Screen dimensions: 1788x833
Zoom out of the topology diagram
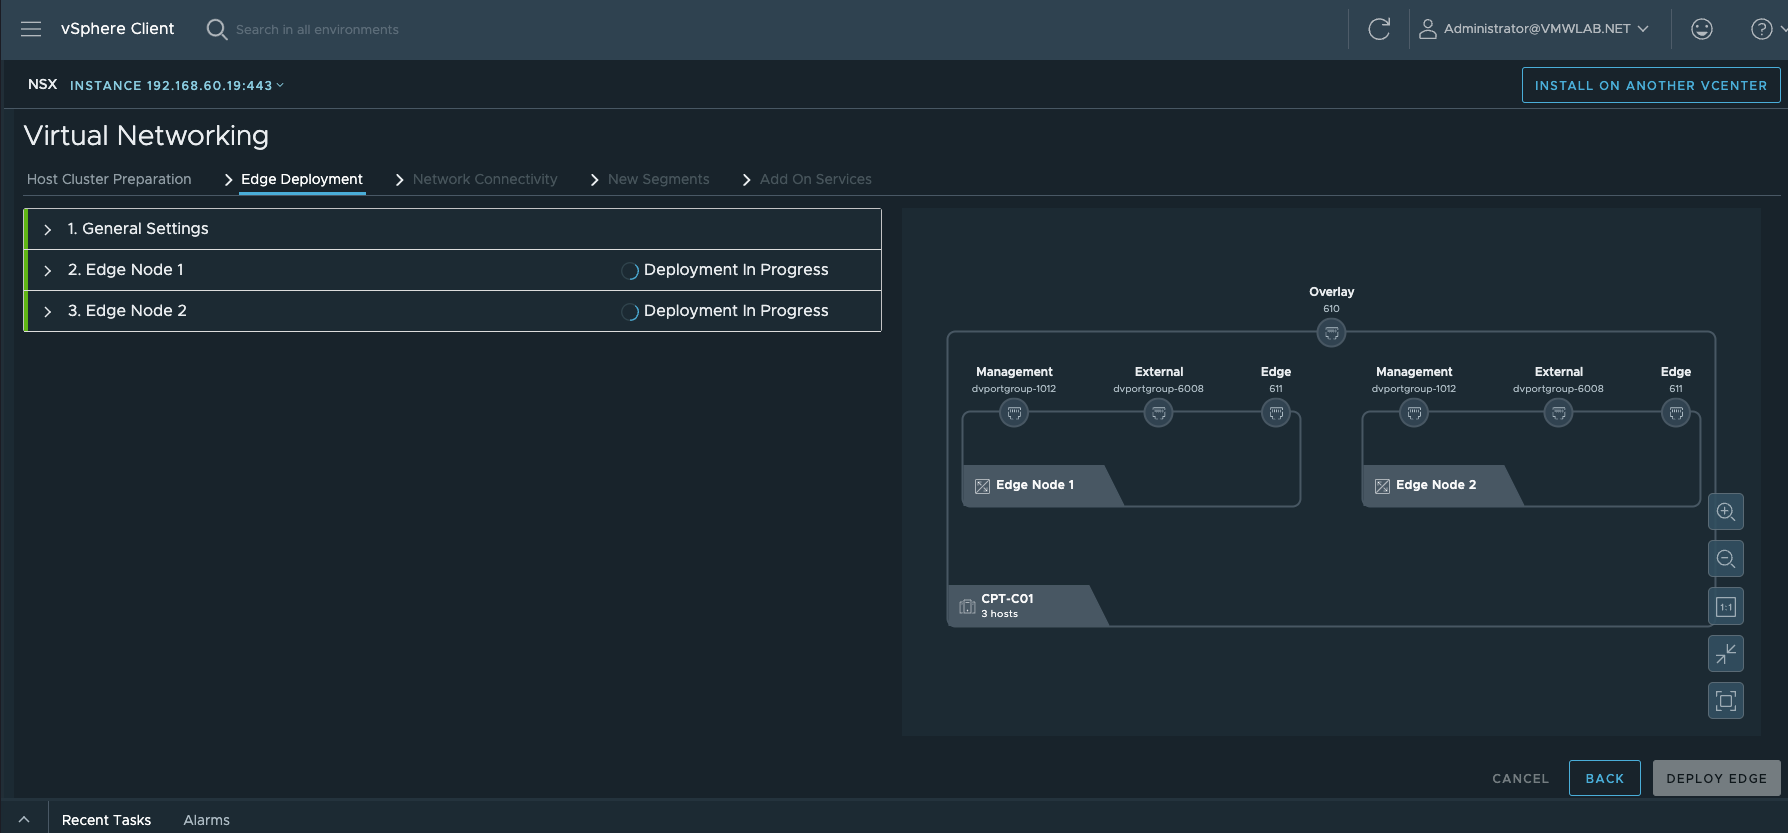point(1726,559)
